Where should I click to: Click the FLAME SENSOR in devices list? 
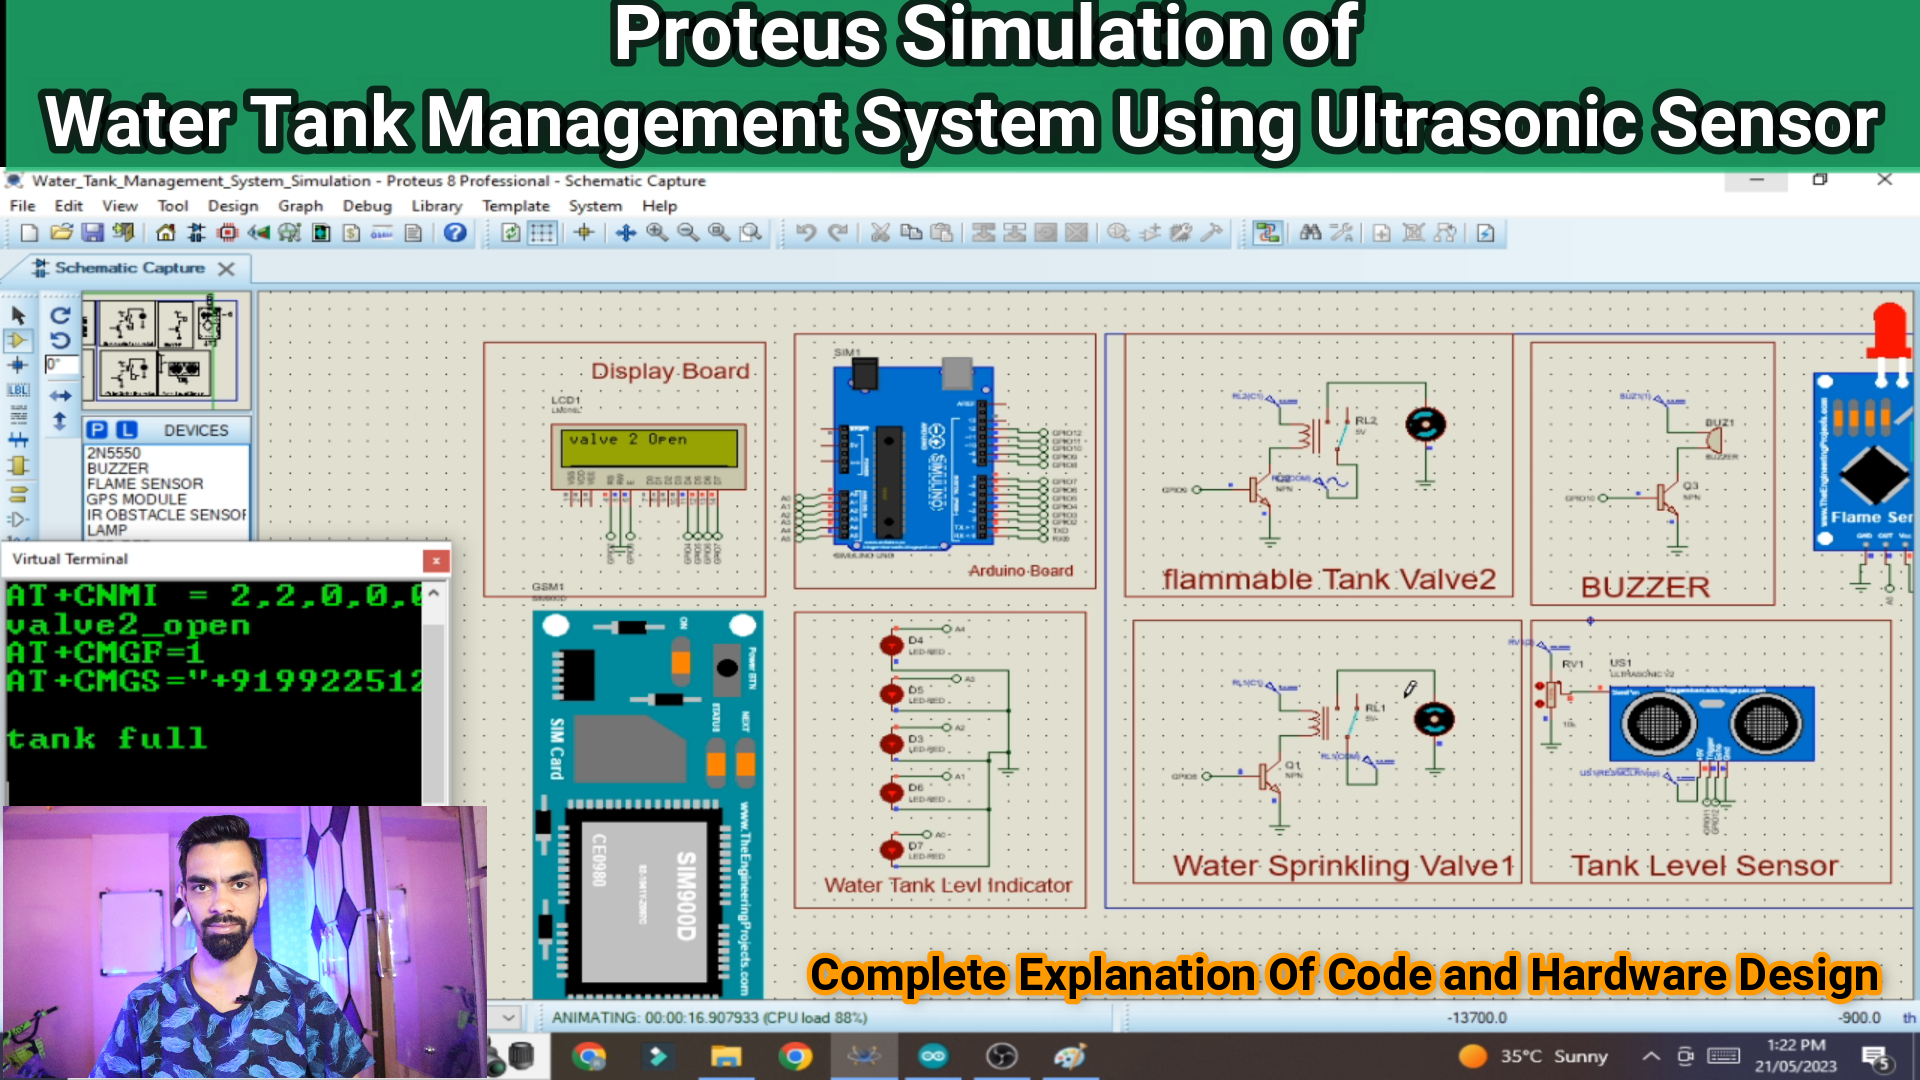(144, 485)
